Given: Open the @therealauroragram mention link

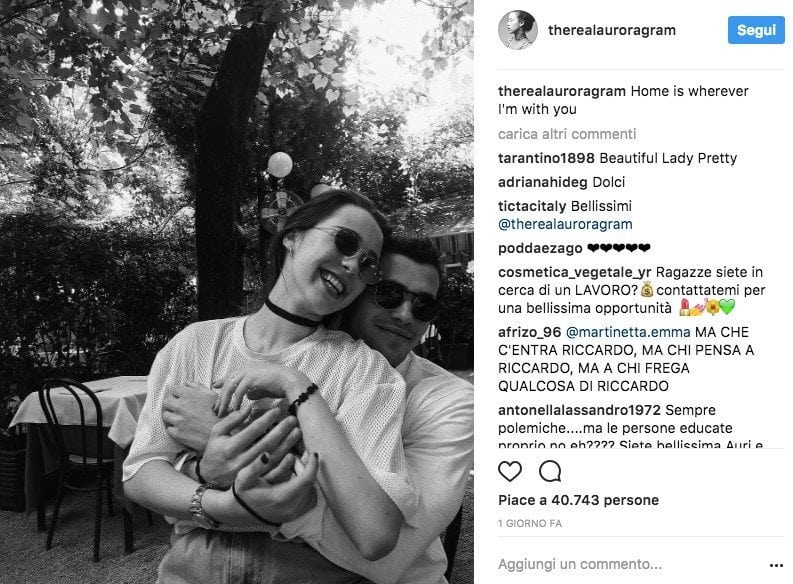Looking at the screenshot, I should coord(565,224).
